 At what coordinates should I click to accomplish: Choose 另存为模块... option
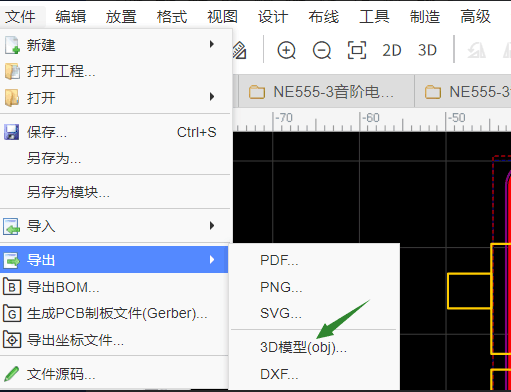pos(115,192)
